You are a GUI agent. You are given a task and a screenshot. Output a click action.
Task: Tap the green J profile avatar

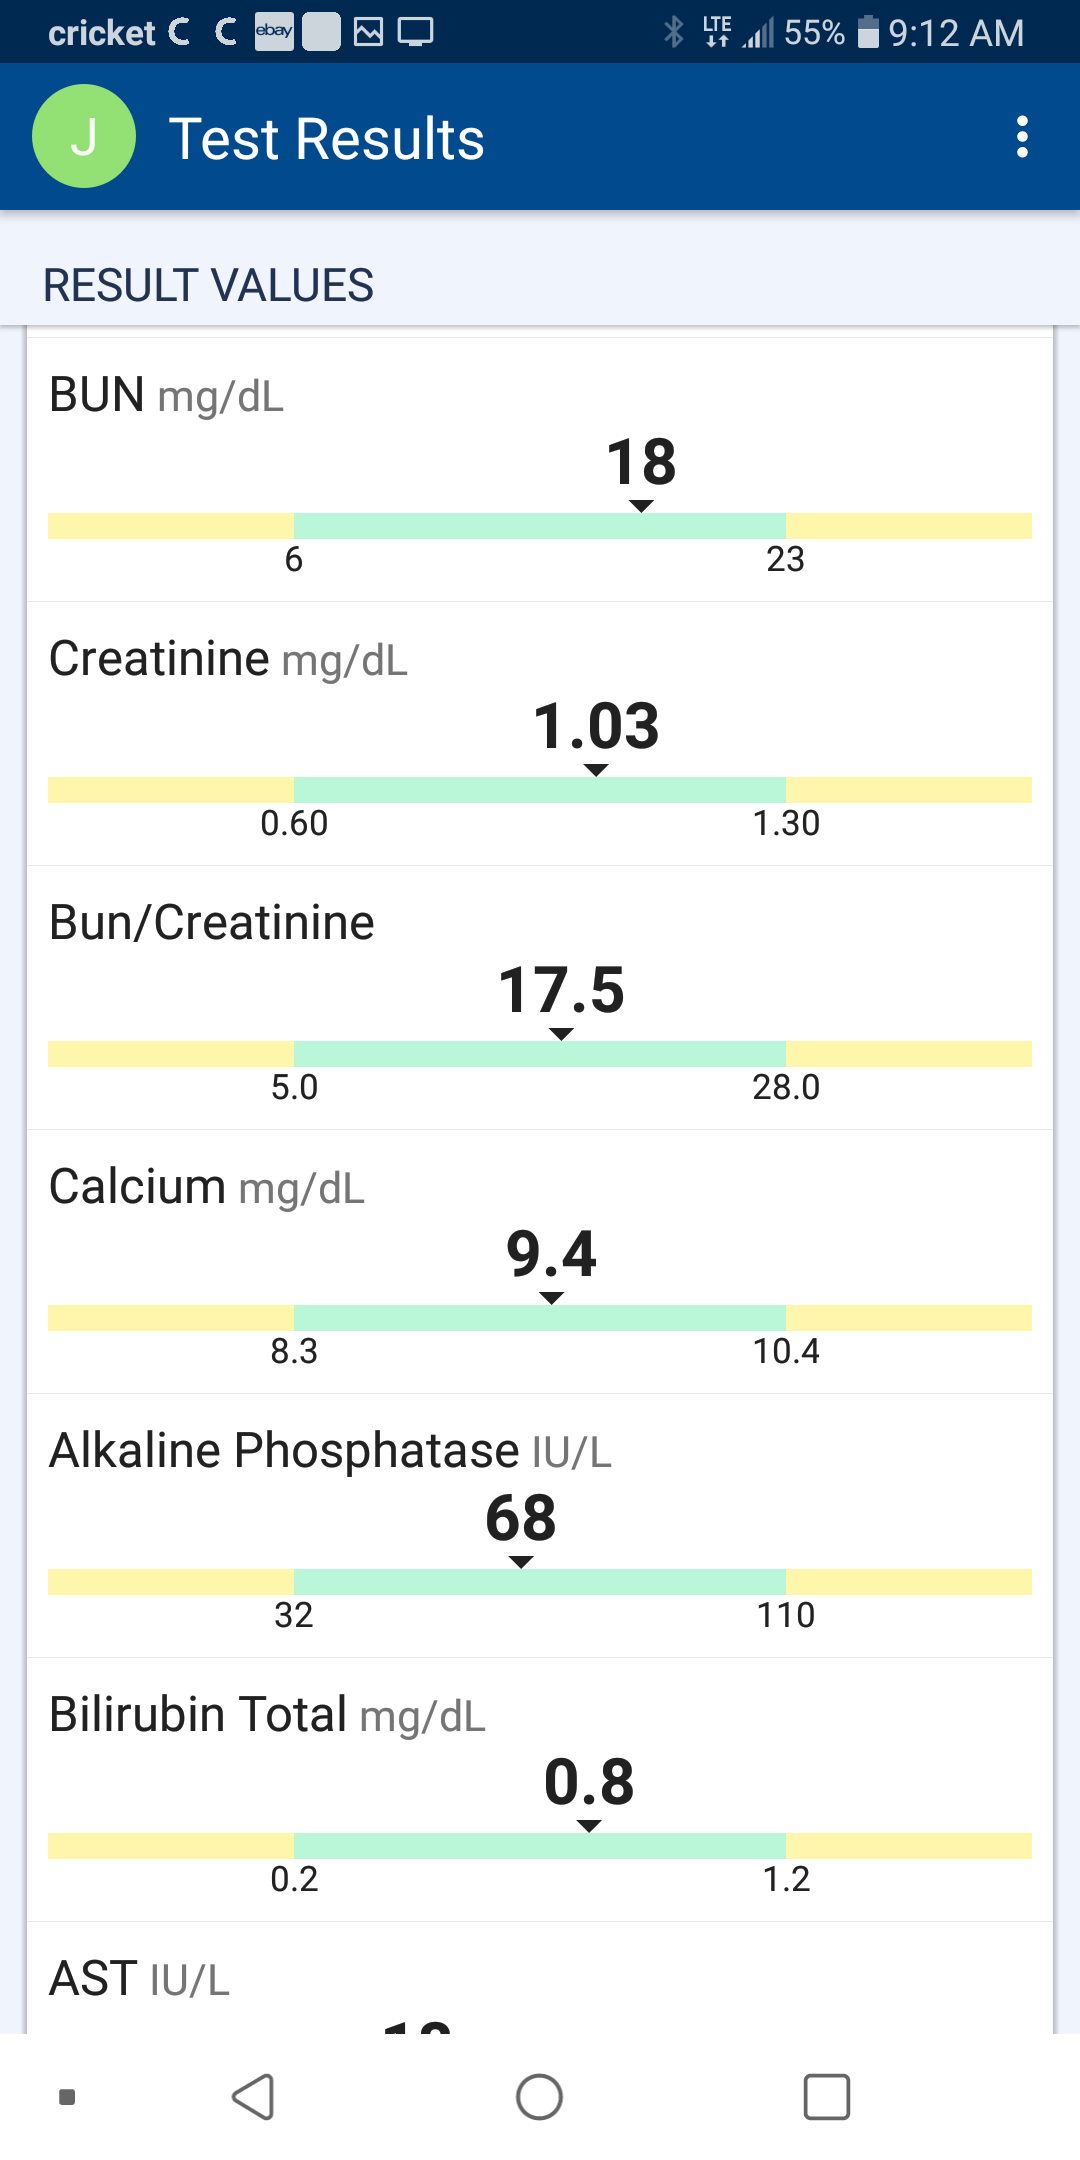coord(84,137)
